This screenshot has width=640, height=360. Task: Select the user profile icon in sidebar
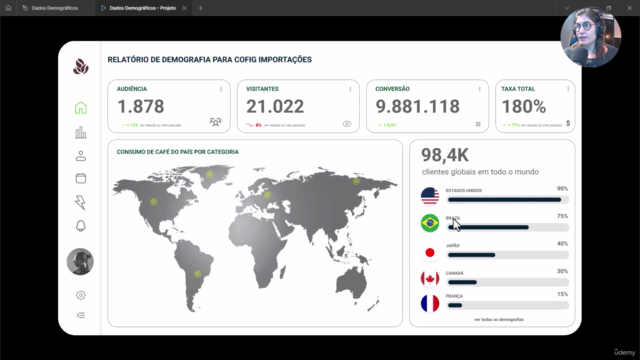(x=81, y=156)
